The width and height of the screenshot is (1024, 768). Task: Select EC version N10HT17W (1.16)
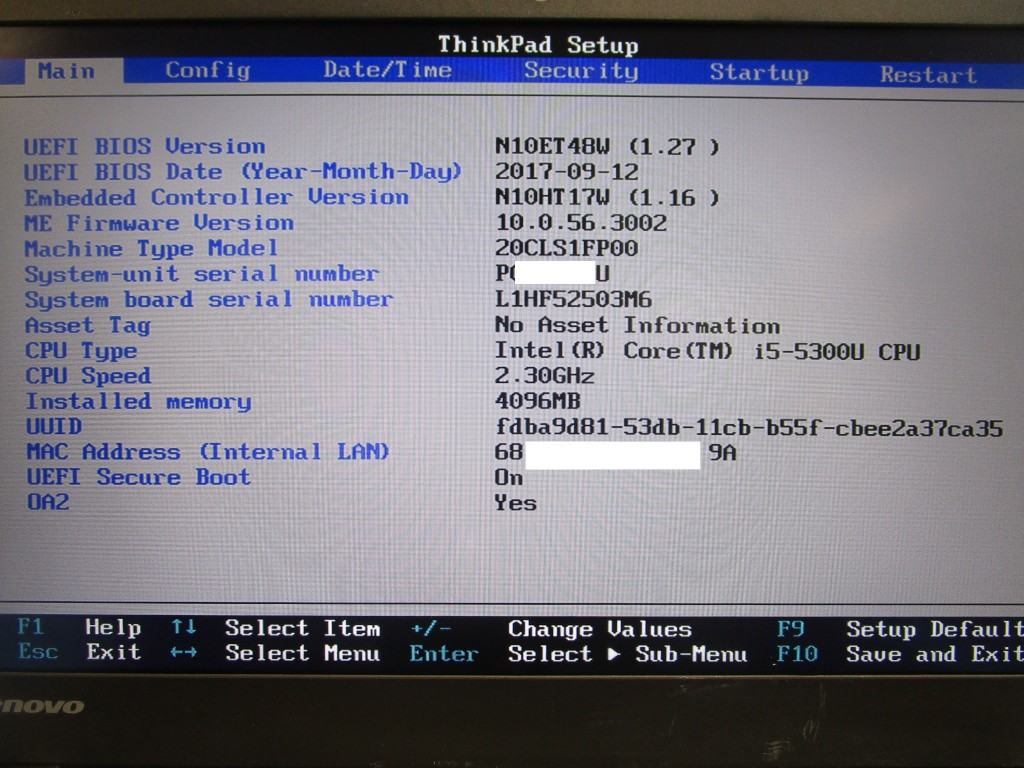coord(607,197)
